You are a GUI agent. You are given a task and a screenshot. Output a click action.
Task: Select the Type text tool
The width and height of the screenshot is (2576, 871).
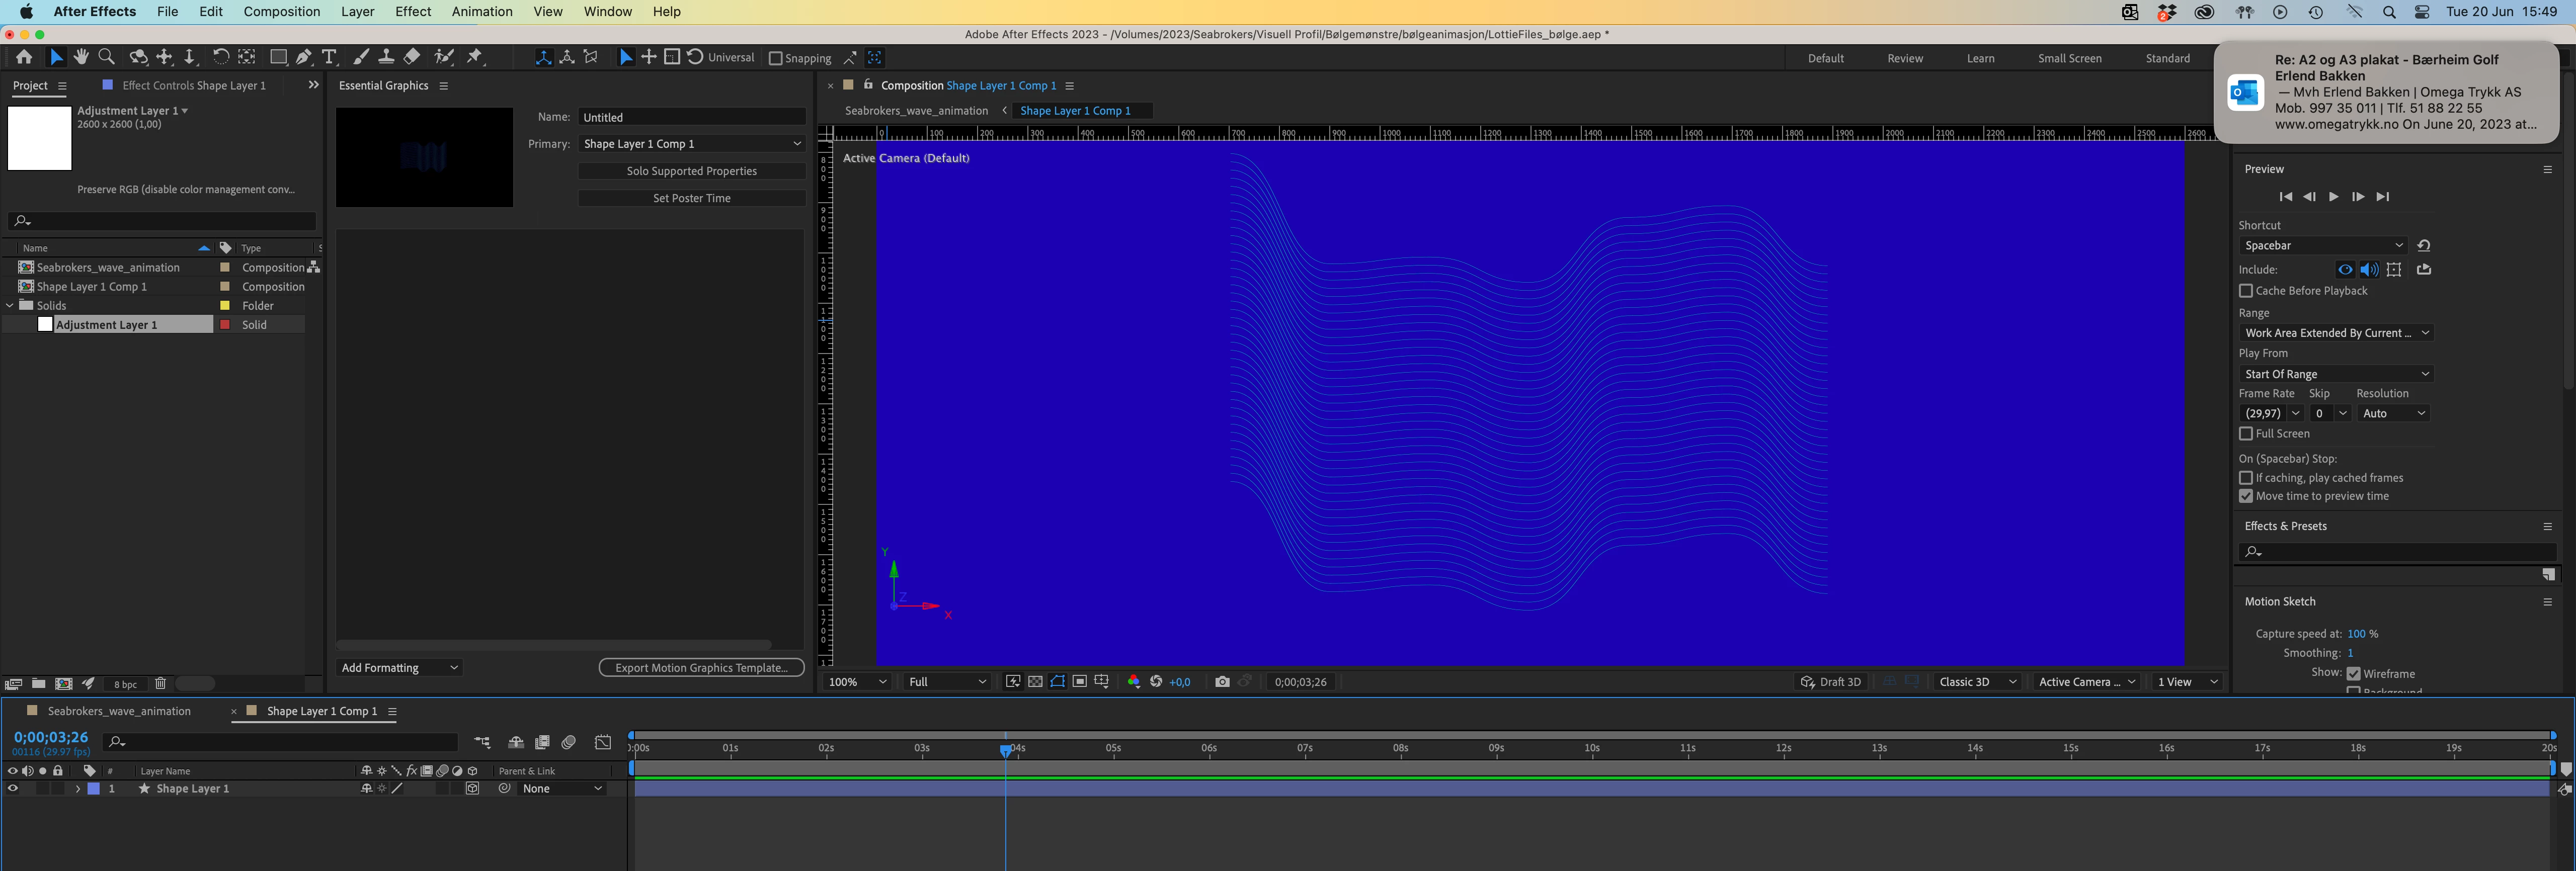[329, 57]
